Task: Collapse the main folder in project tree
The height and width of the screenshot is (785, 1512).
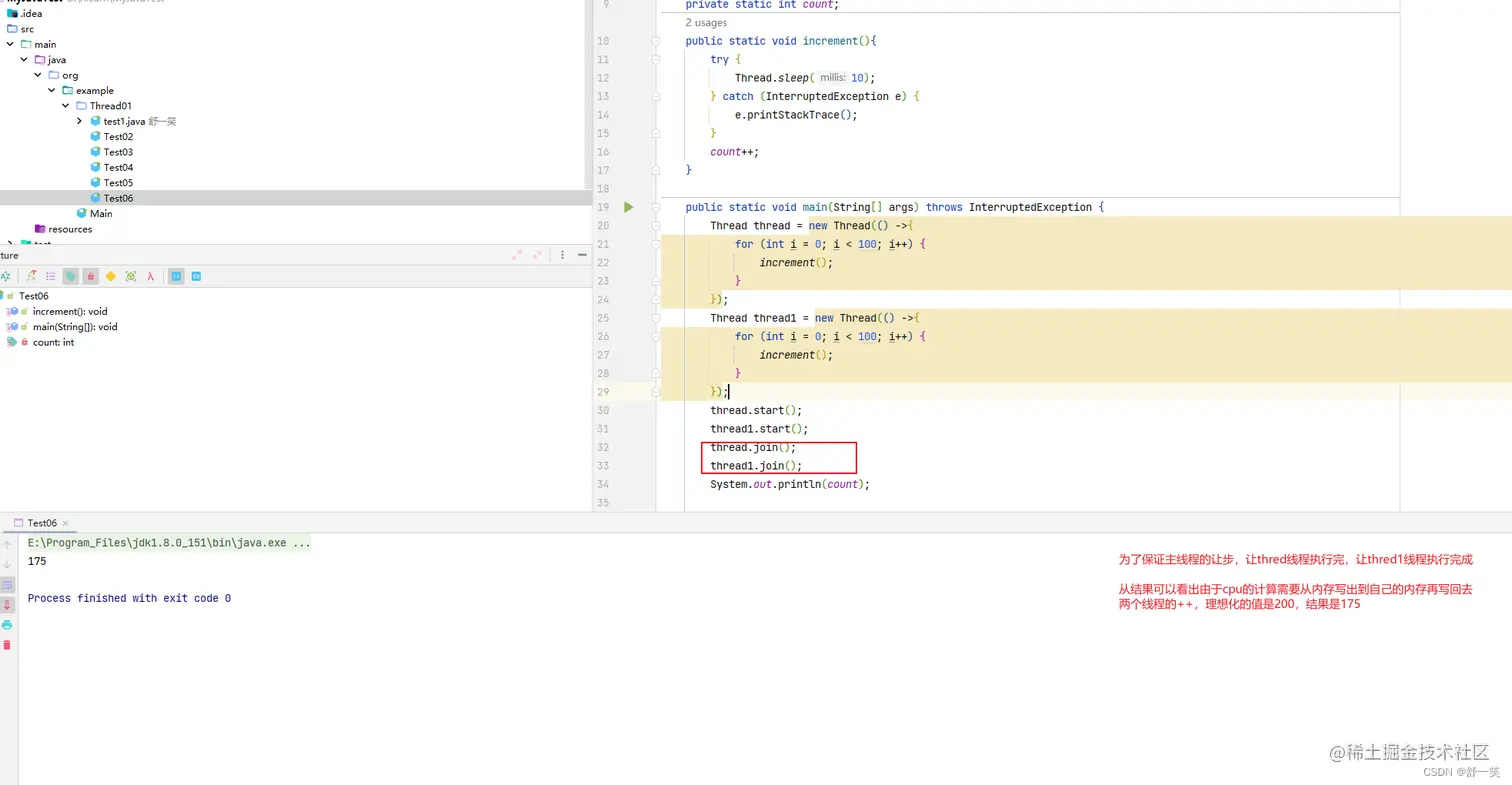Action: [x=11, y=44]
